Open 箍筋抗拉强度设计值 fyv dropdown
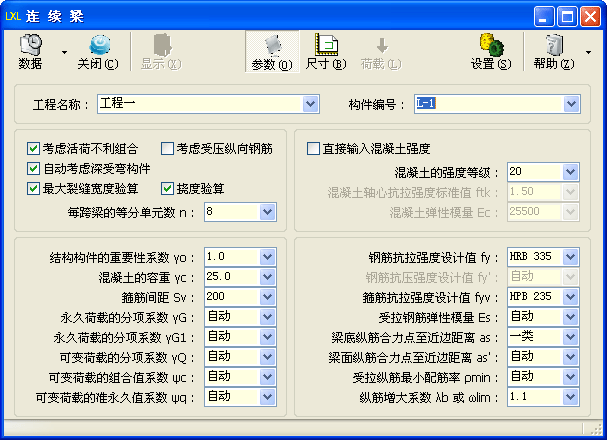This screenshot has height=440, width=607. tap(570, 297)
